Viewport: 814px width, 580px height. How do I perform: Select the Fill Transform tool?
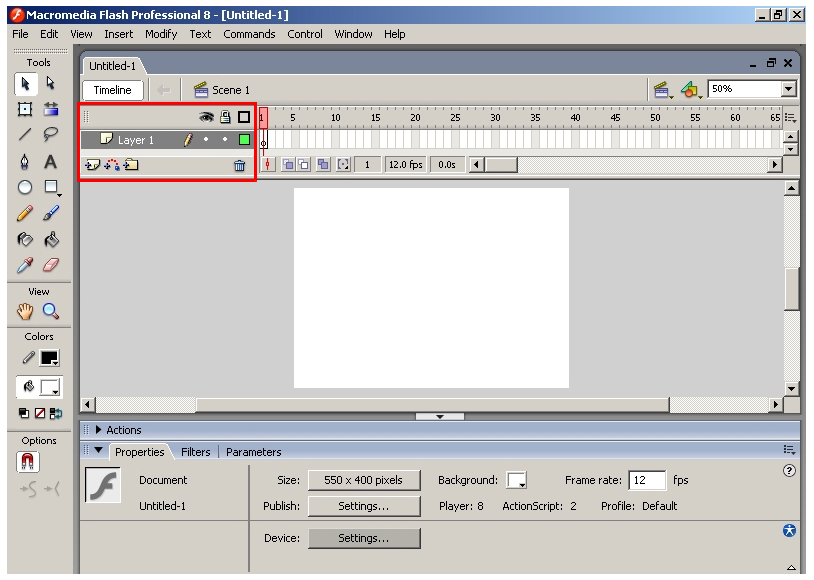coord(51,109)
